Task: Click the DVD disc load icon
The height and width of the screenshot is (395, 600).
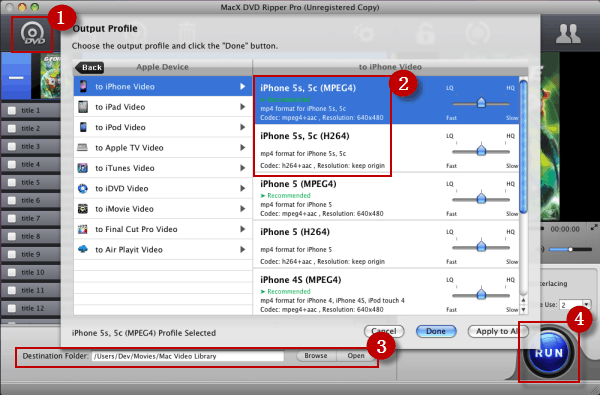Action: point(32,34)
